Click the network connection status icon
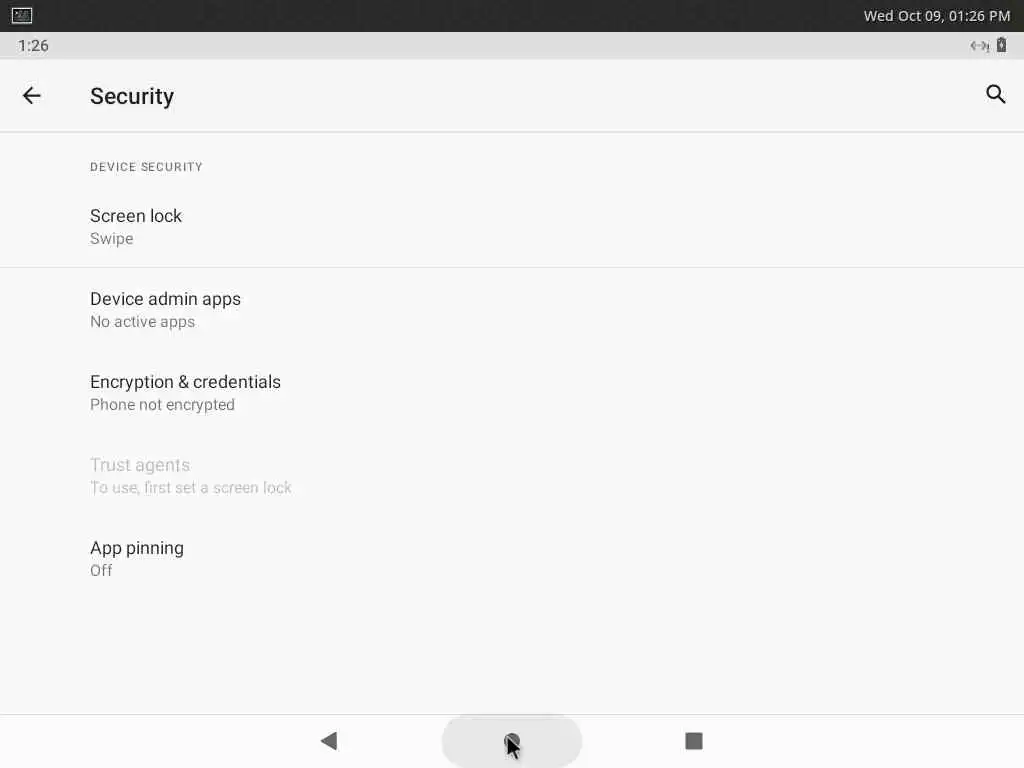 [979, 46]
